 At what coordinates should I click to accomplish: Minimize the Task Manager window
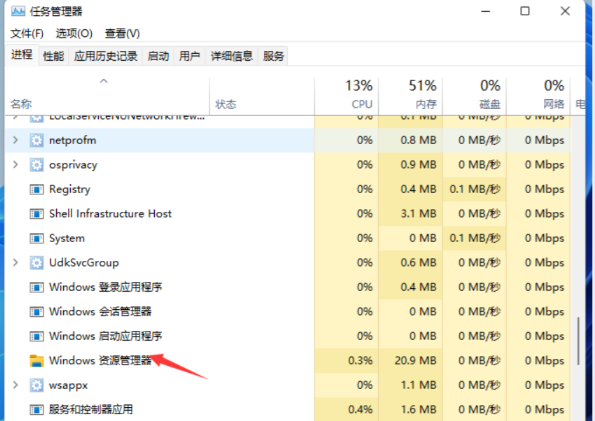coord(486,11)
